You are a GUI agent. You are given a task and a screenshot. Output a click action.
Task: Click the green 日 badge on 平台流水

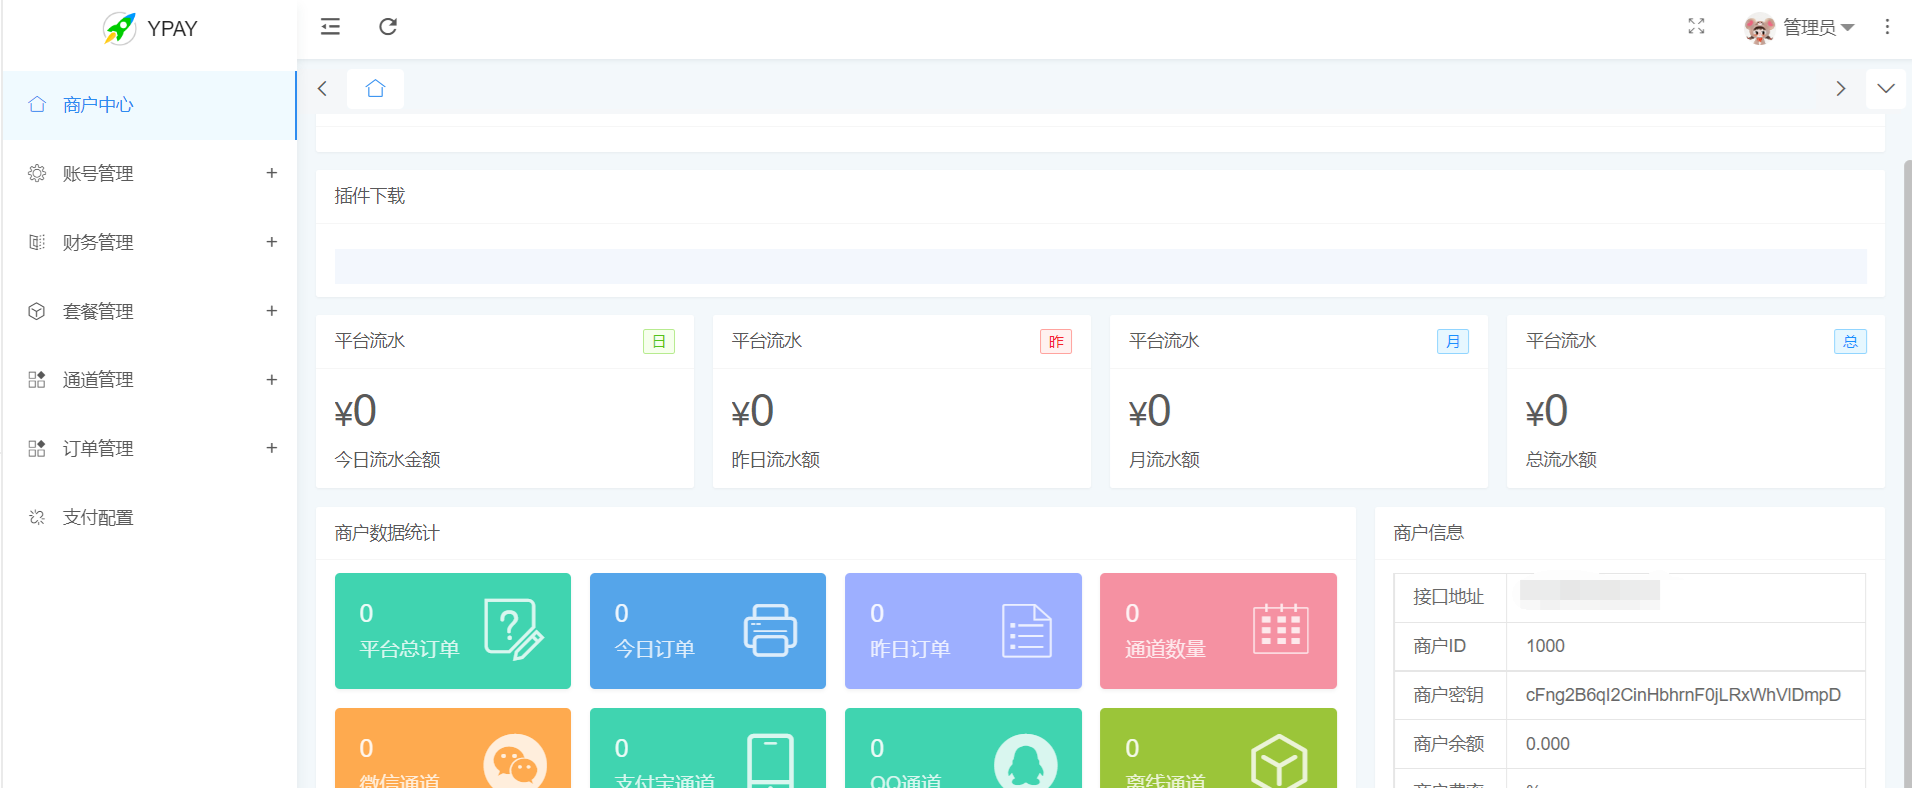pyautogui.click(x=659, y=342)
